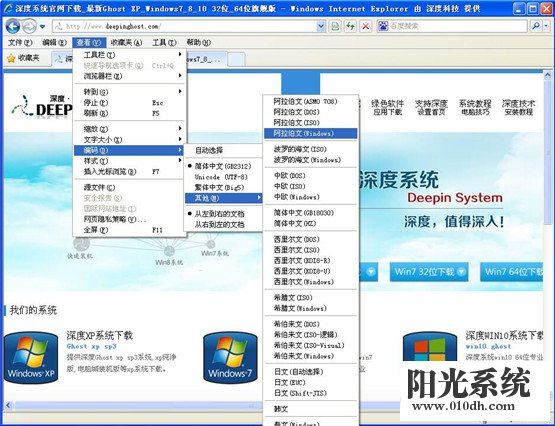
Task: Open a new blank tab
Action: coord(236,59)
